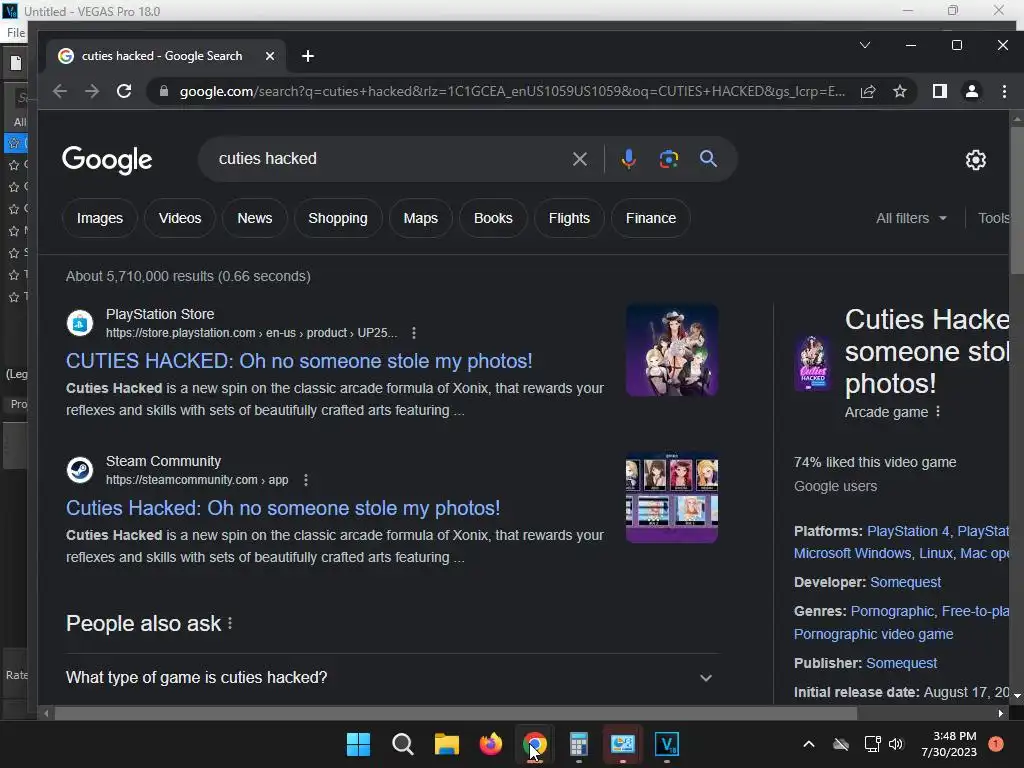Screen dimensions: 1024x768
Task: Filter results by Flights
Action: tap(569, 218)
